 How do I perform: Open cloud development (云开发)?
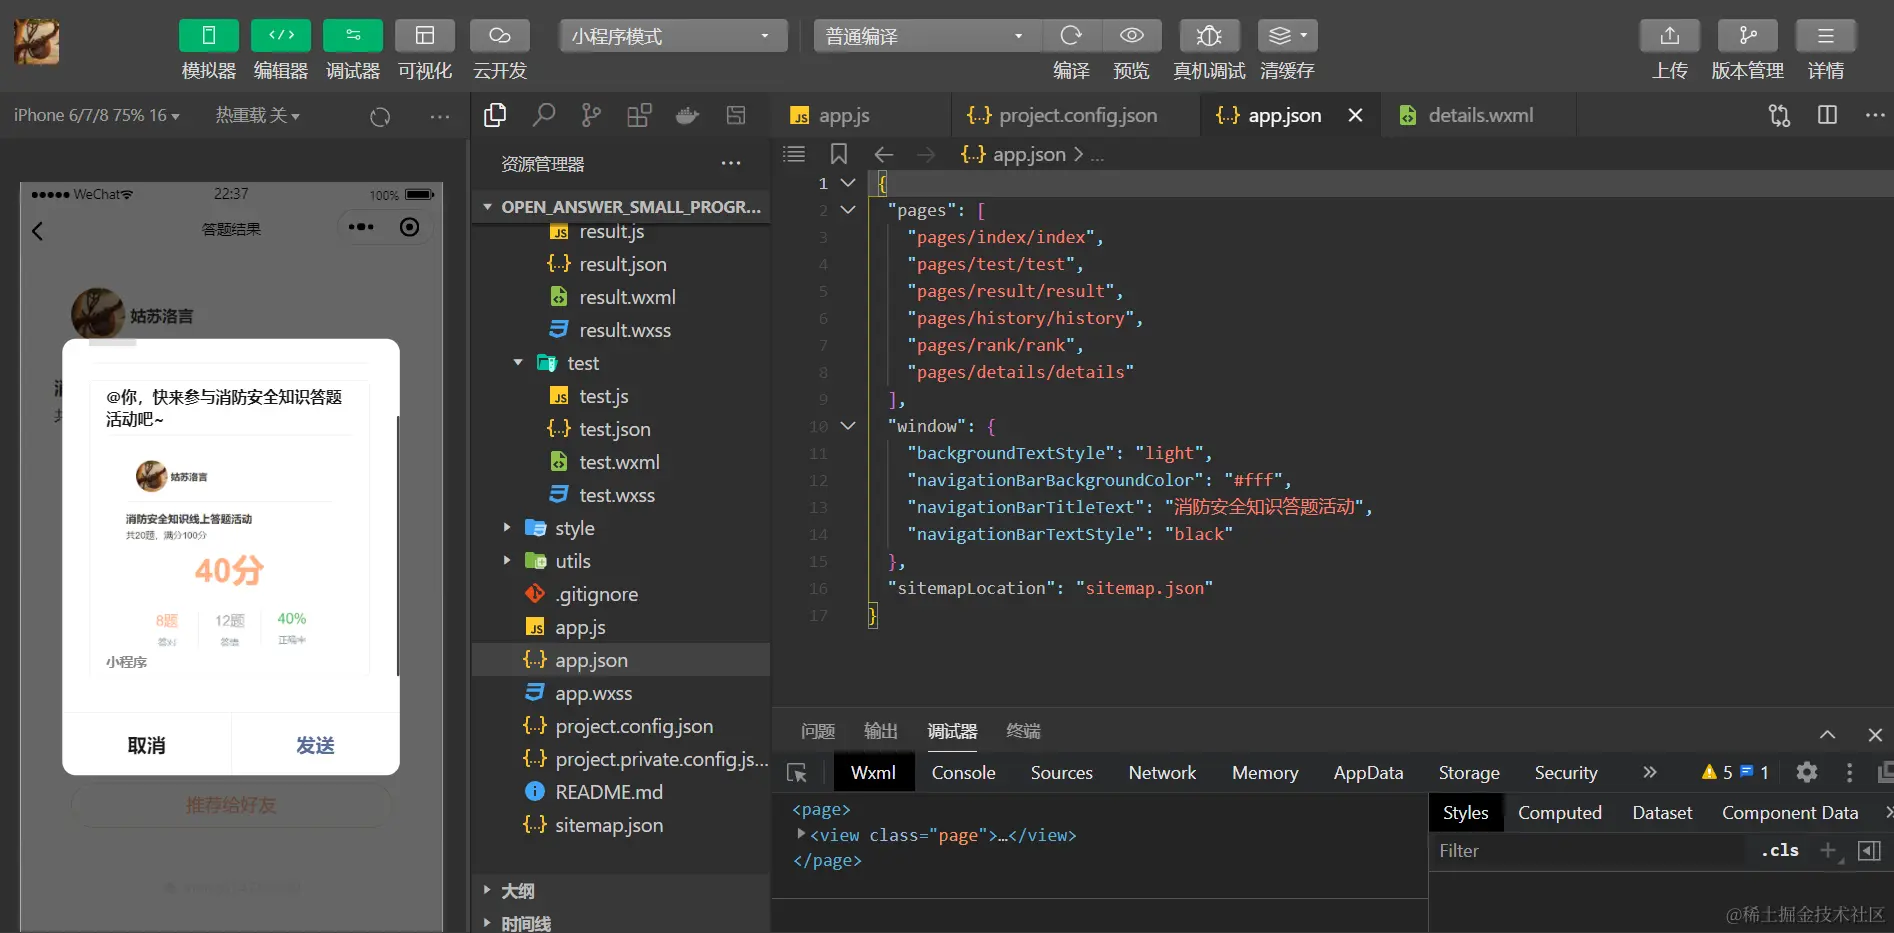pyautogui.click(x=500, y=36)
